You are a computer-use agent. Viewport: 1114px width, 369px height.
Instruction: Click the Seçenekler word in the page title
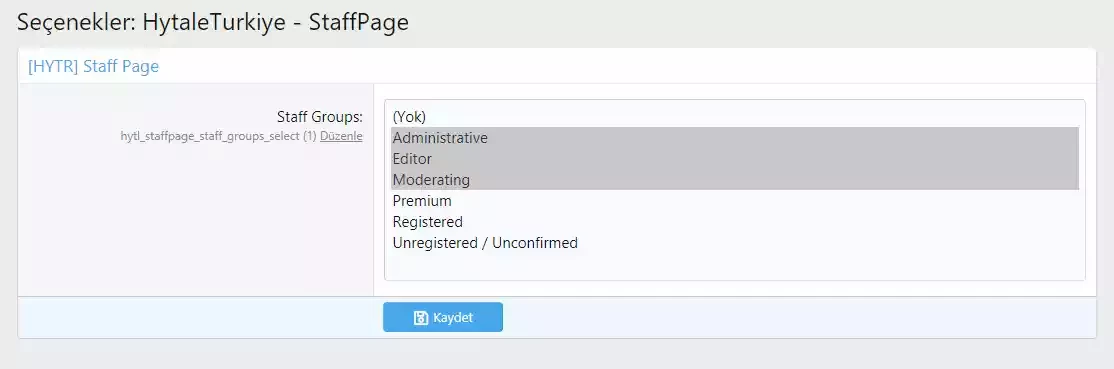pyautogui.click(x=73, y=22)
